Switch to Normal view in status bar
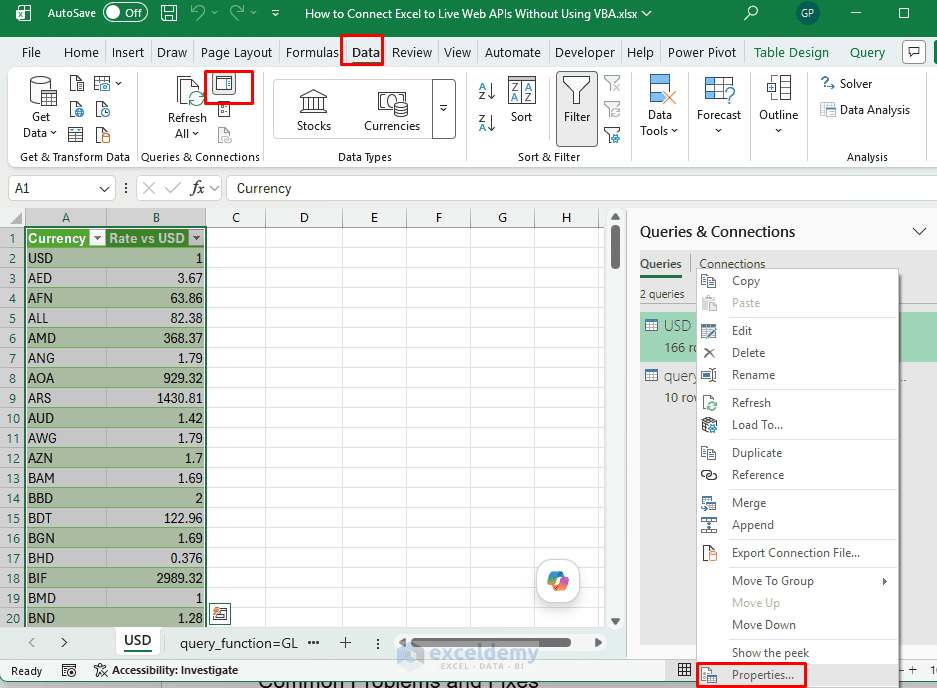The width and height of the screenshot is (937, 688). pyautogui.click(x=684, y=670)
